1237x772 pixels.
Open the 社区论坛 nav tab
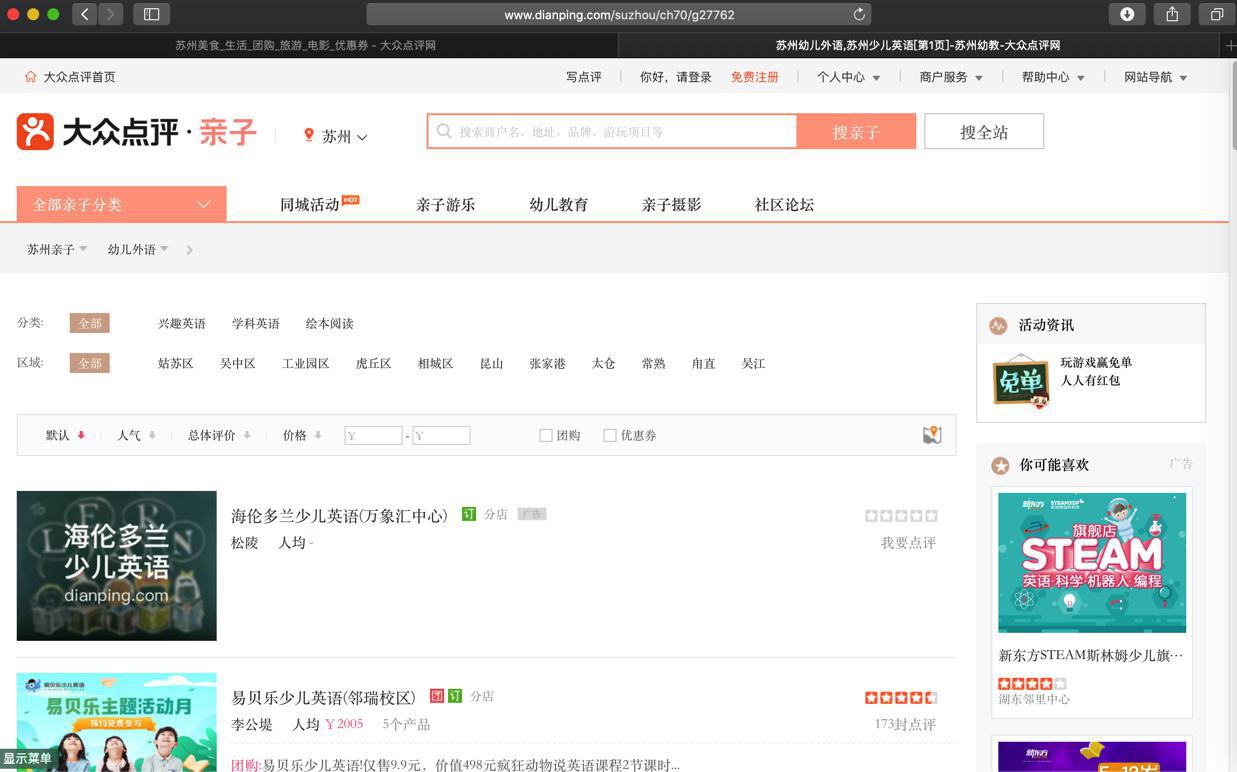click(x=784, y=204)
